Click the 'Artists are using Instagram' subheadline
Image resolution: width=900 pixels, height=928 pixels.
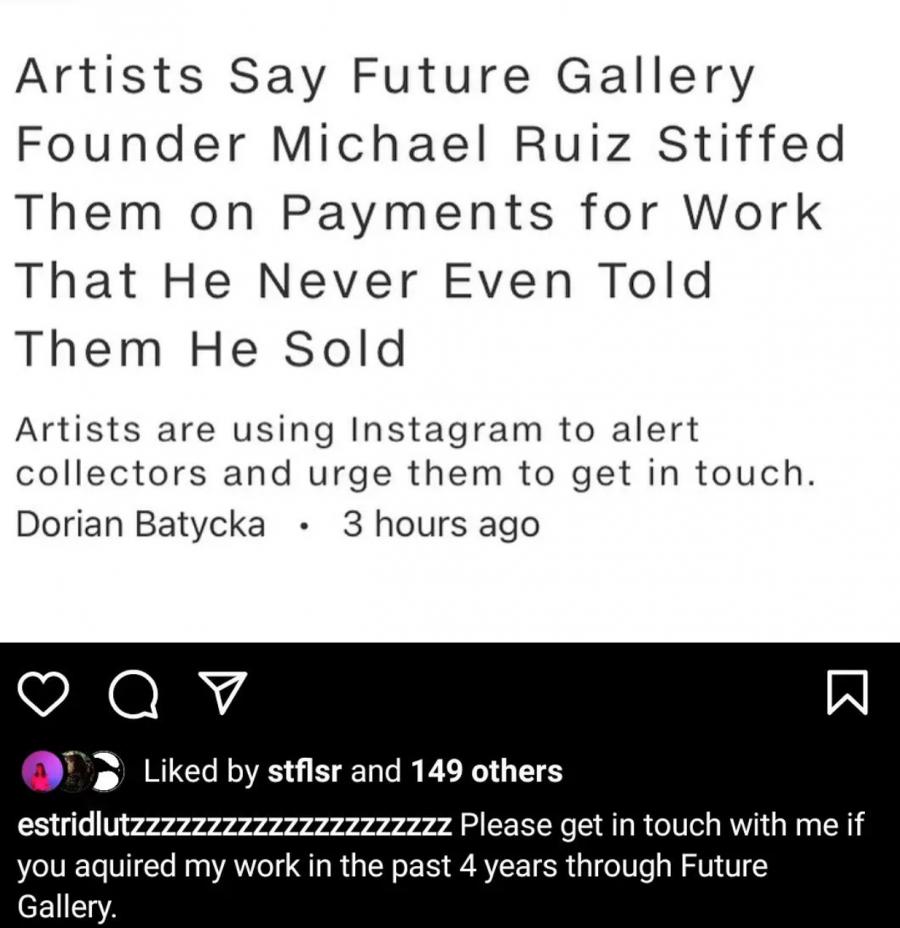tap(357, 431)
